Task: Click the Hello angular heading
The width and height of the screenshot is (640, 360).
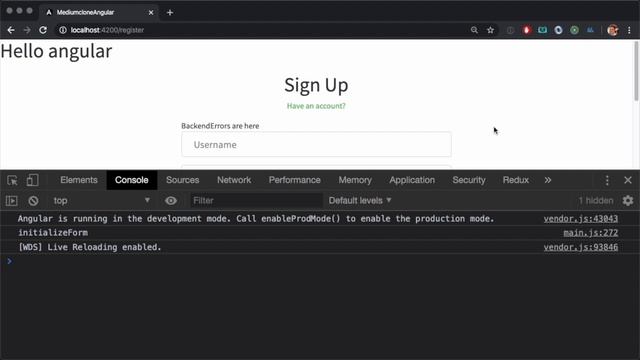Action: [56, 51]
